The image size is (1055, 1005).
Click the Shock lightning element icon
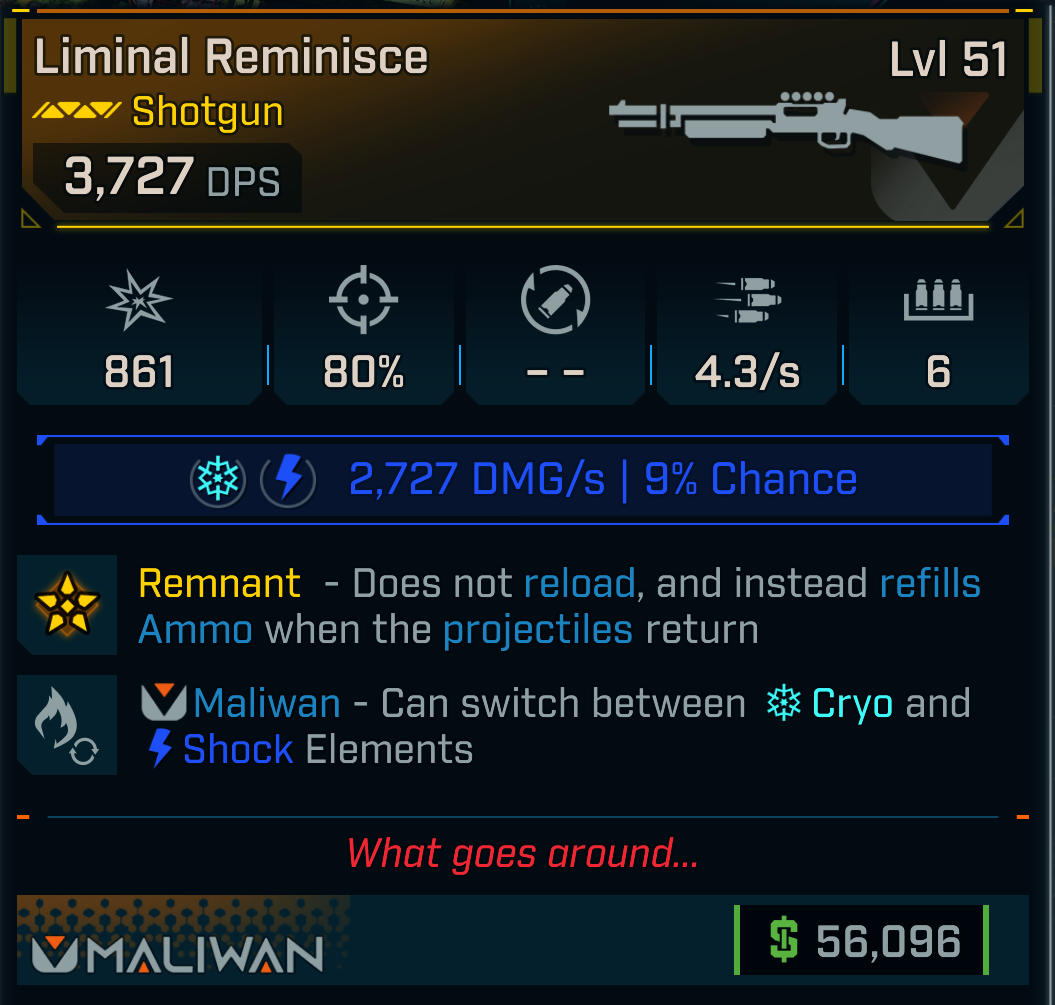288,481
